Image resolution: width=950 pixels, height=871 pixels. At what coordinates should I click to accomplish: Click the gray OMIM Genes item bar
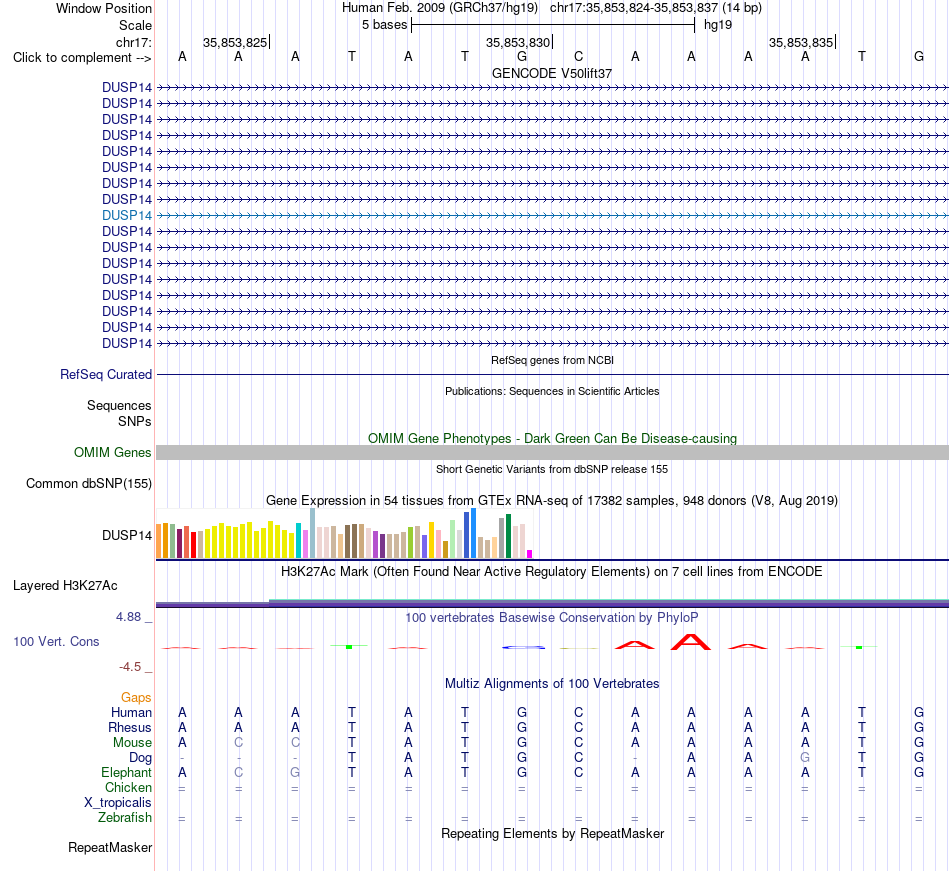click(x=552, y=452)
